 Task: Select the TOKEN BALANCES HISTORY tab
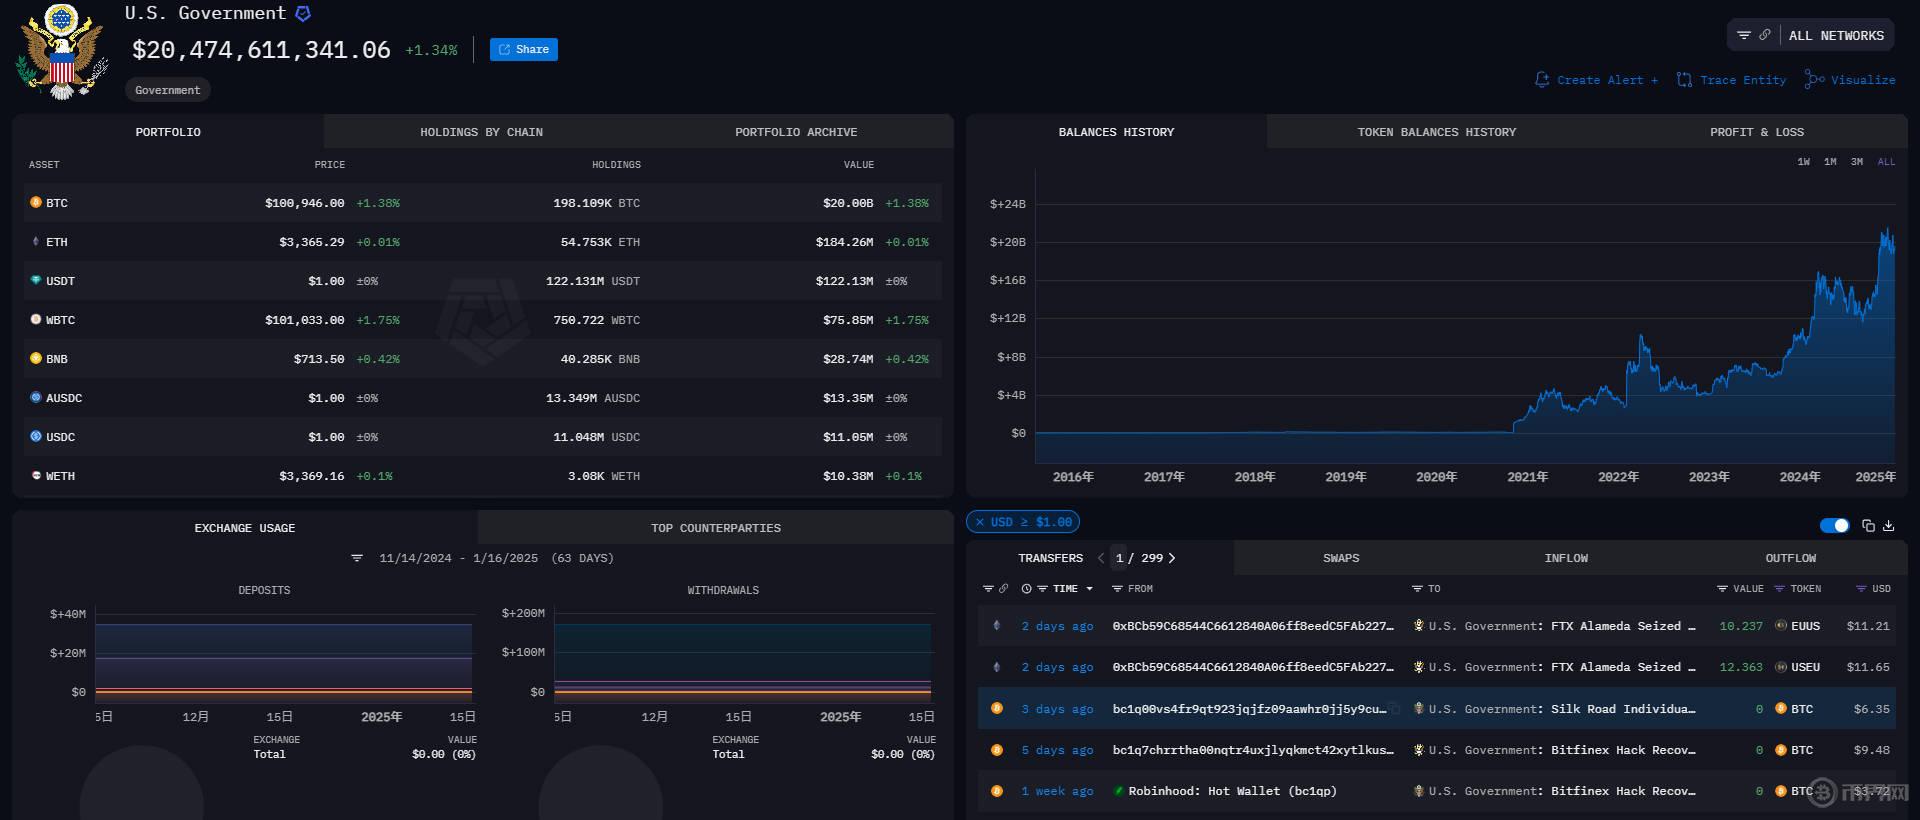1436,132
